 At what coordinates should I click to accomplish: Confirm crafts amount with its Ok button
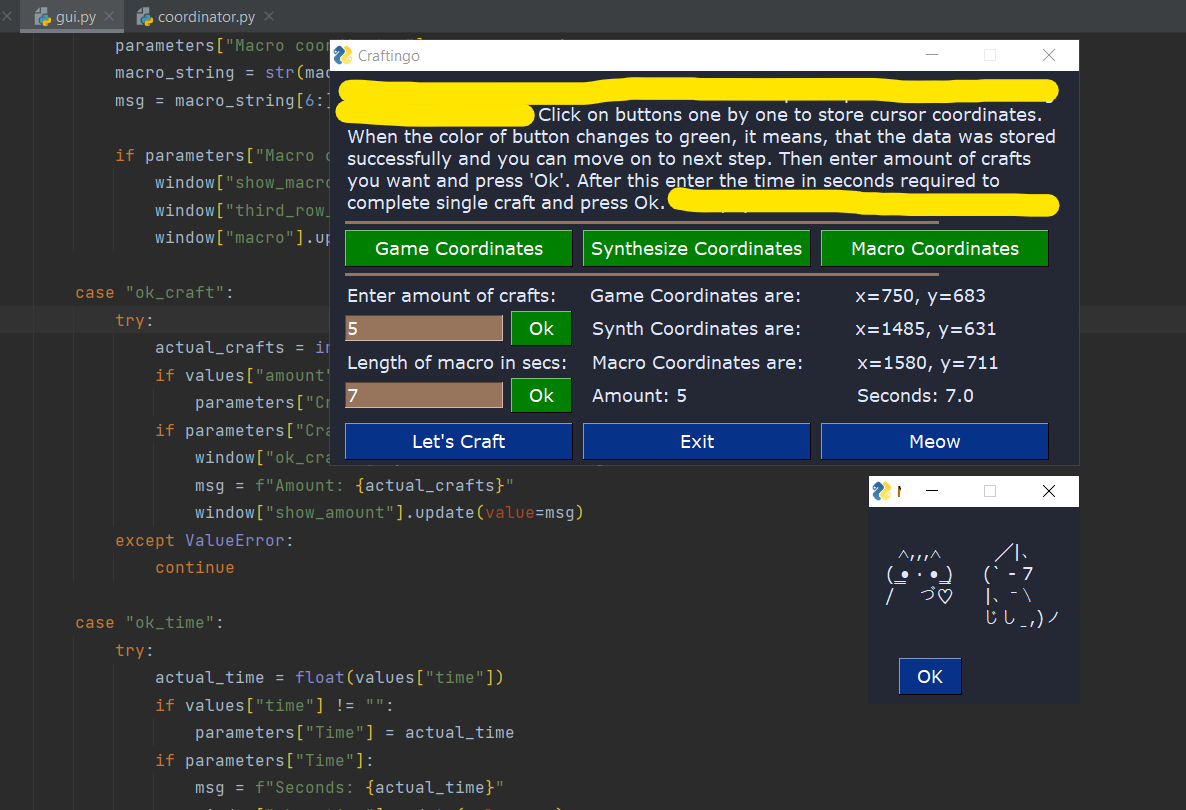tap(541, 328)
